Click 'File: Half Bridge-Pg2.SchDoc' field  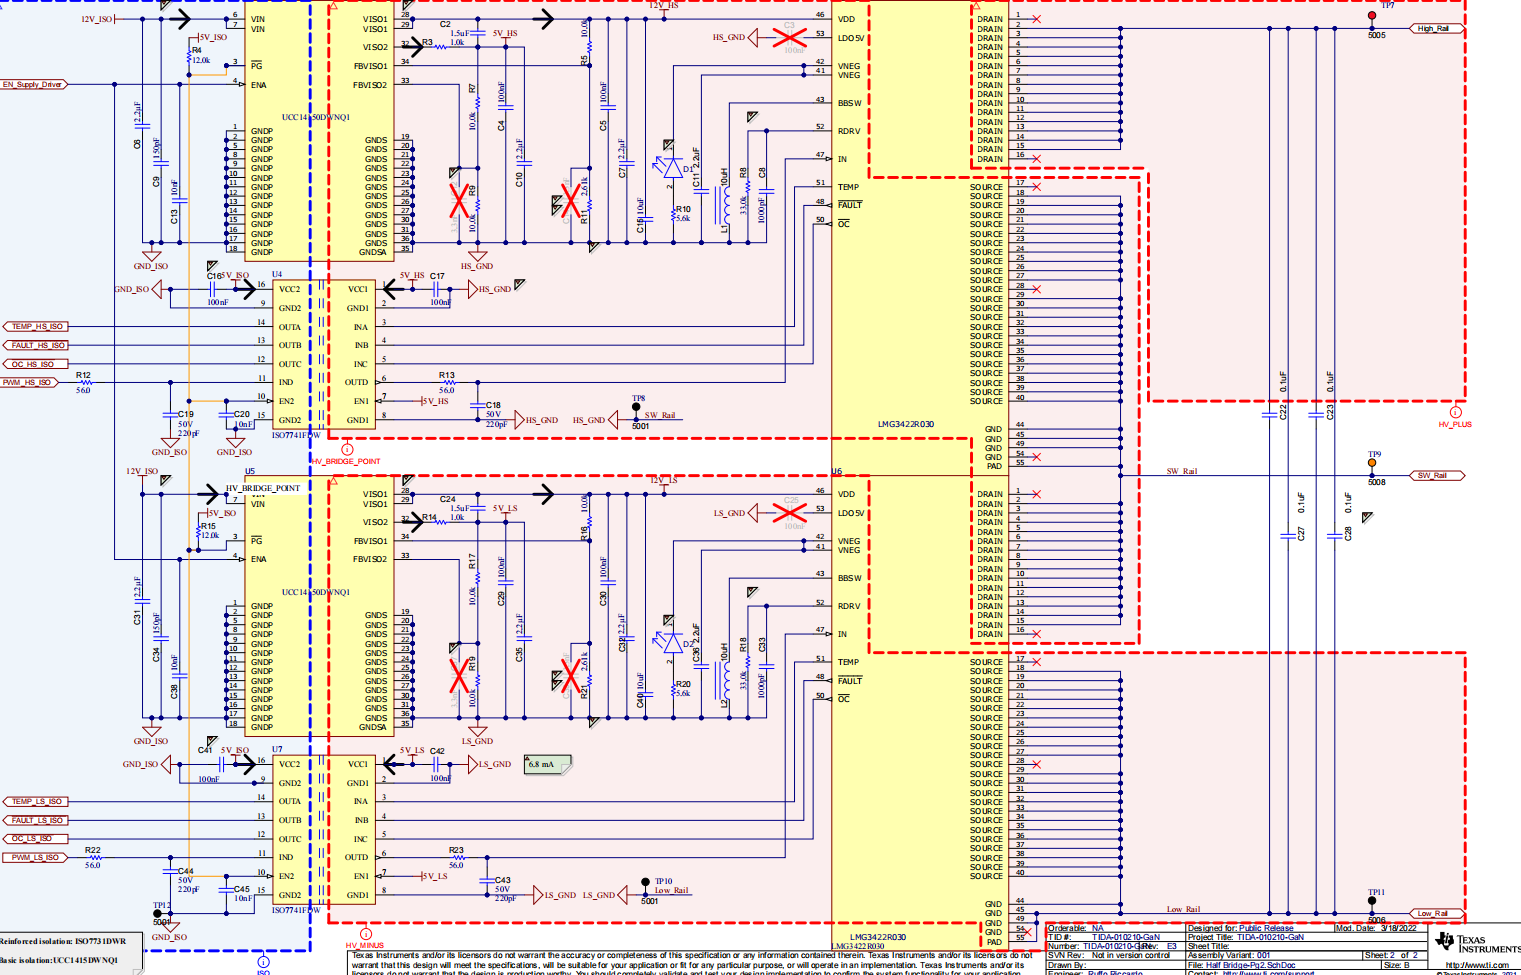point(1242,965)
